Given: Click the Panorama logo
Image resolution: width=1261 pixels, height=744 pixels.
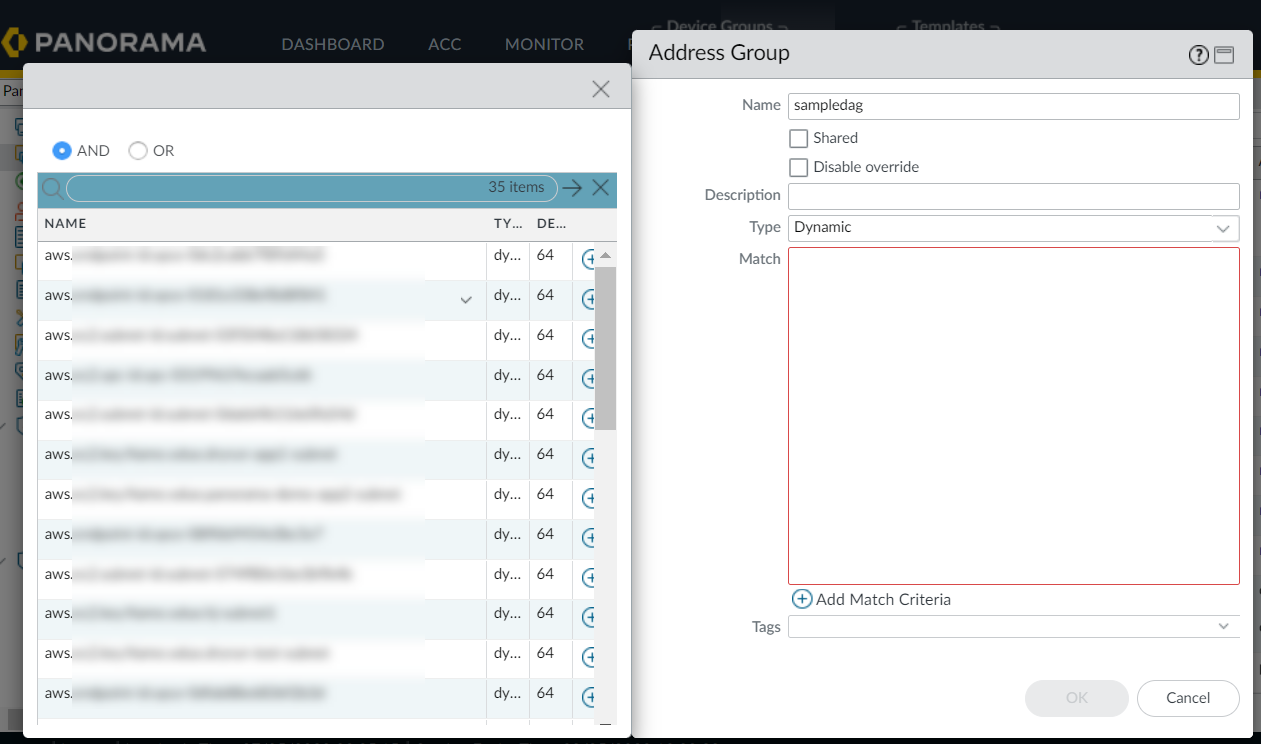Looking at the screenshot, I should tap(104, 42).
